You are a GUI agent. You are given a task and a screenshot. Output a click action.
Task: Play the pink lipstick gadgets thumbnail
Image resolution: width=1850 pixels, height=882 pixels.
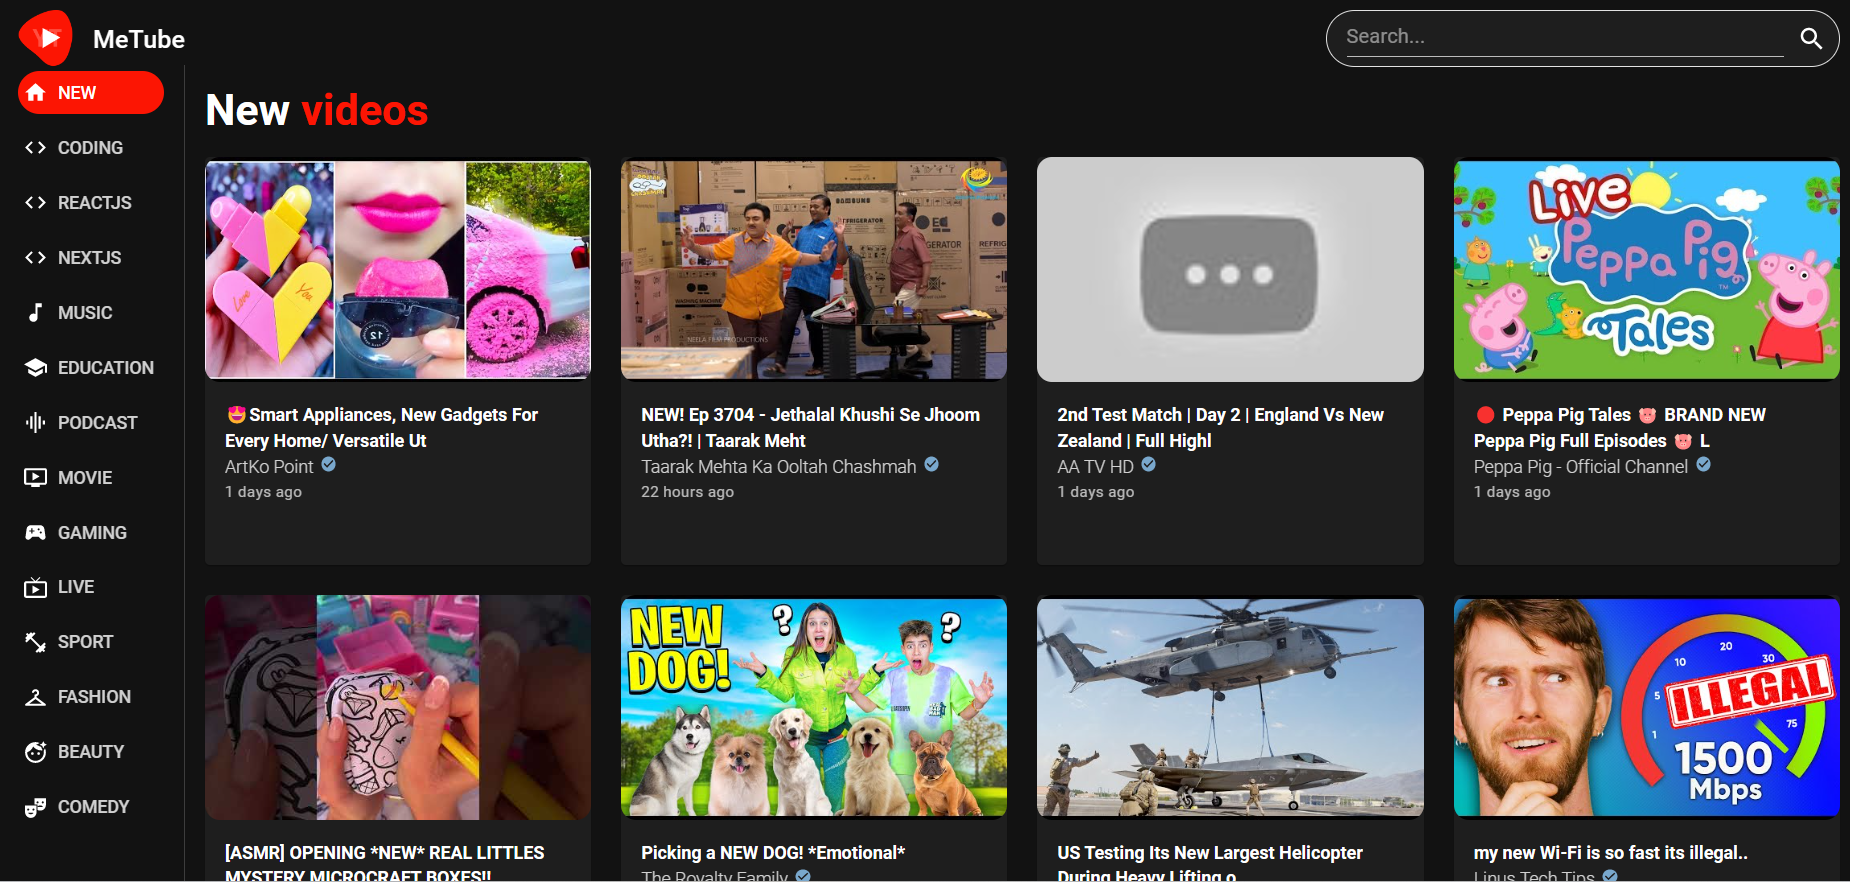[x=398, y=270]
